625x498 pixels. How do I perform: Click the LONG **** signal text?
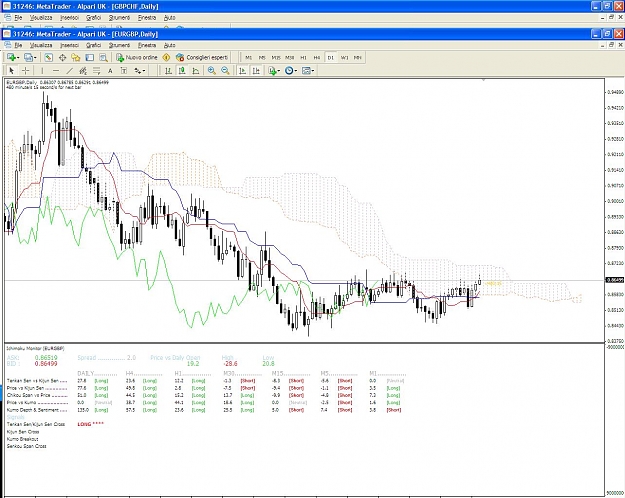coord(90,424)
